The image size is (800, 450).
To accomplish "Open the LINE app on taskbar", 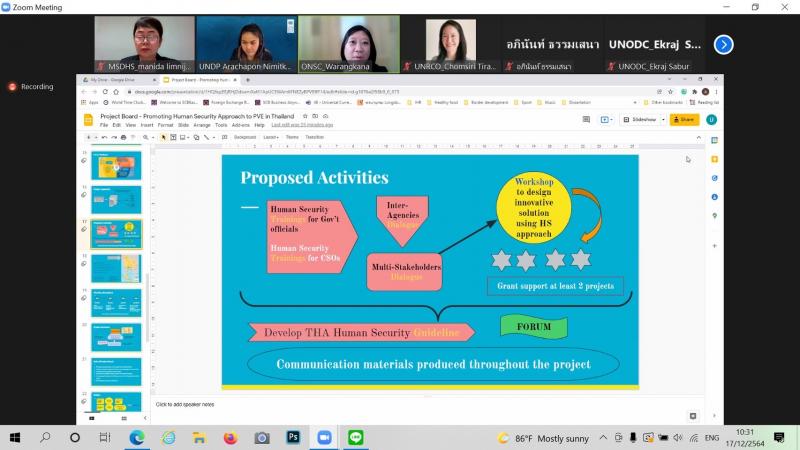I will click(x=356, y=437).
